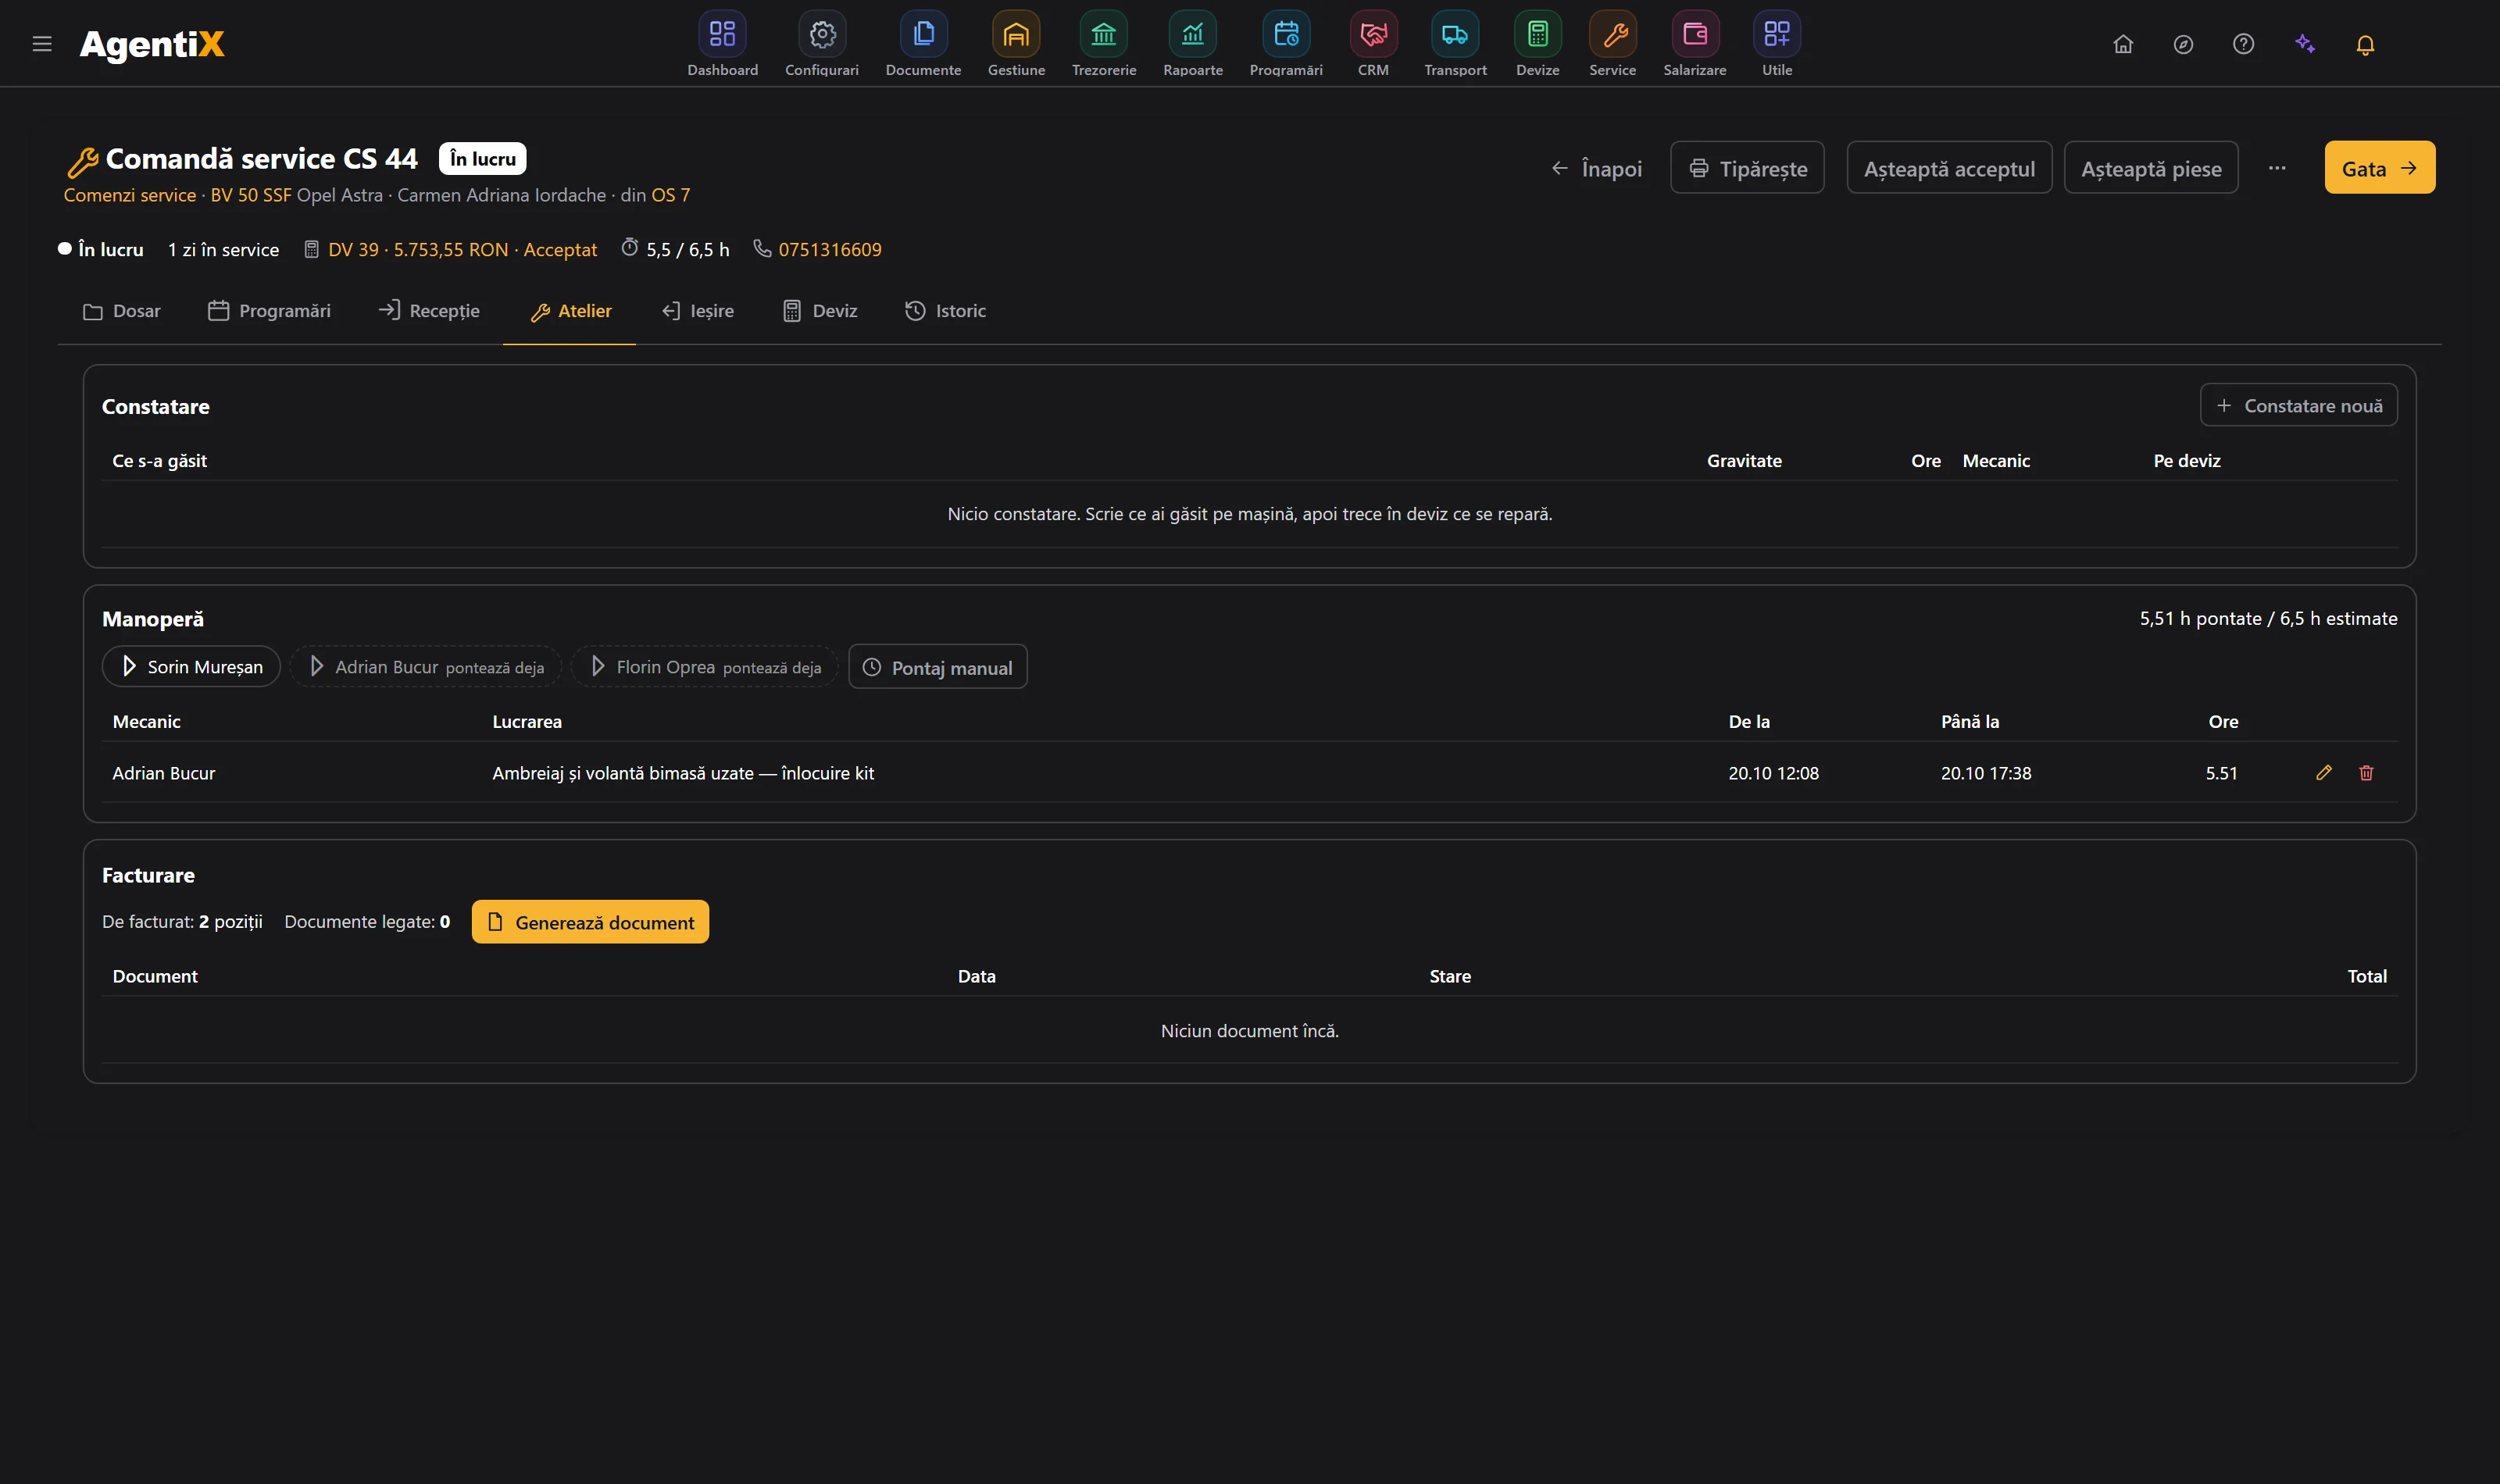Click the Generează document button
The width and height of the screenshot is (2500, 1484).
tap(590, 922)
